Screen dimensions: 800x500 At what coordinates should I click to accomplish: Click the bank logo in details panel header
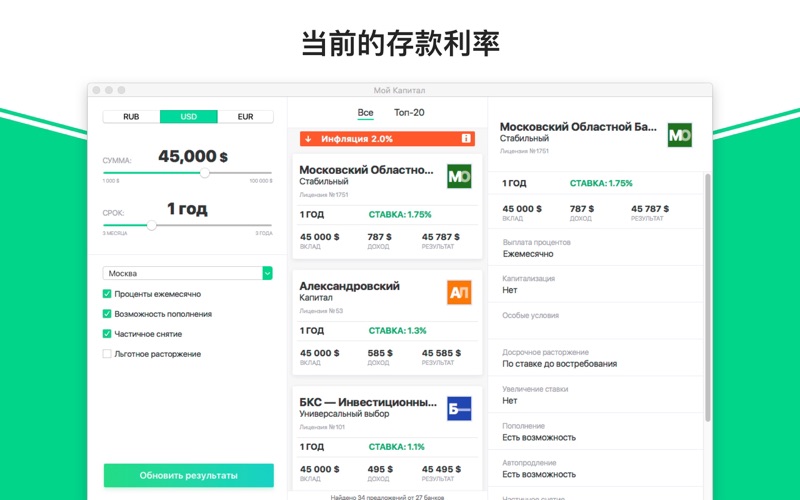(x=680, y=135)
